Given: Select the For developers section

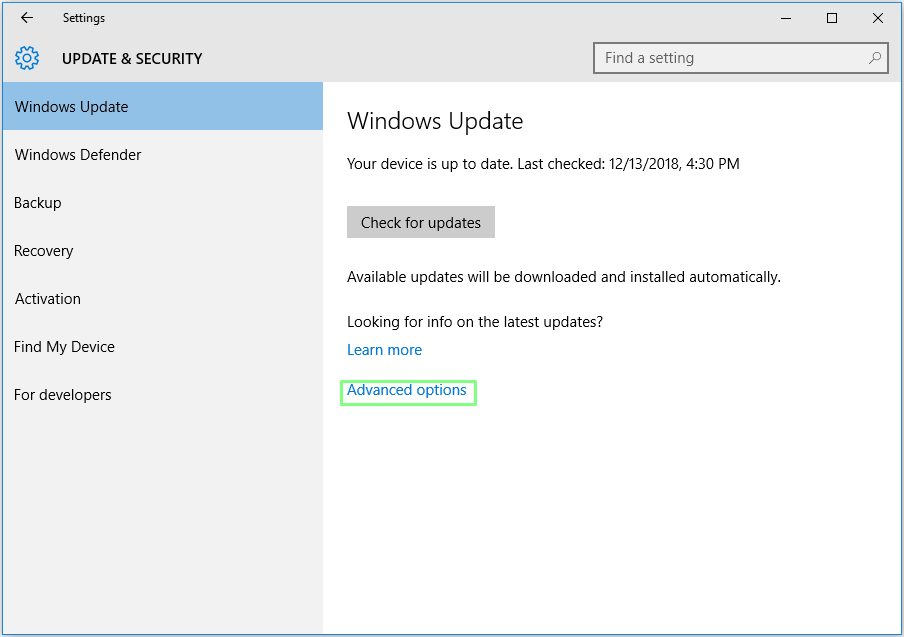Looking at the screenshot, I should point(63,395).
